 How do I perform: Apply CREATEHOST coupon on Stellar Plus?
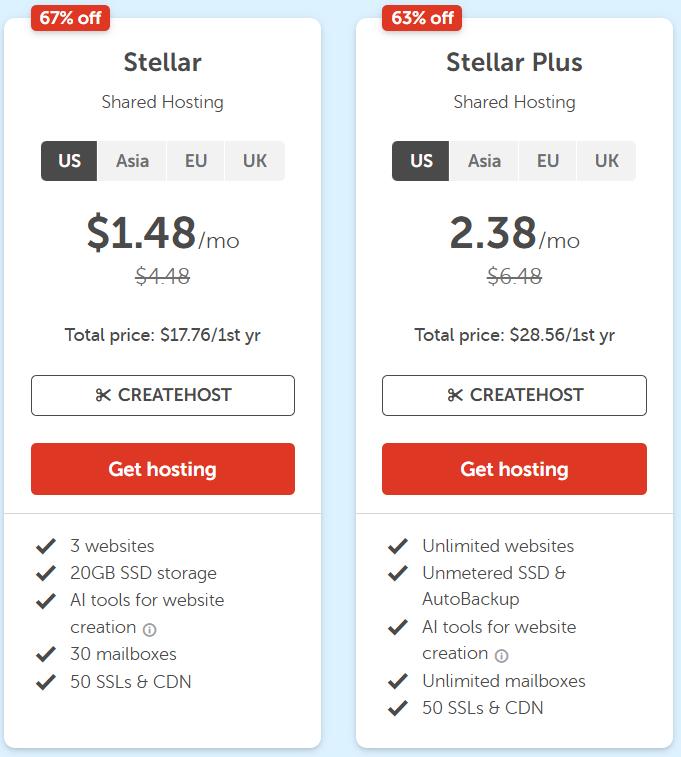[x=514, y=395]
